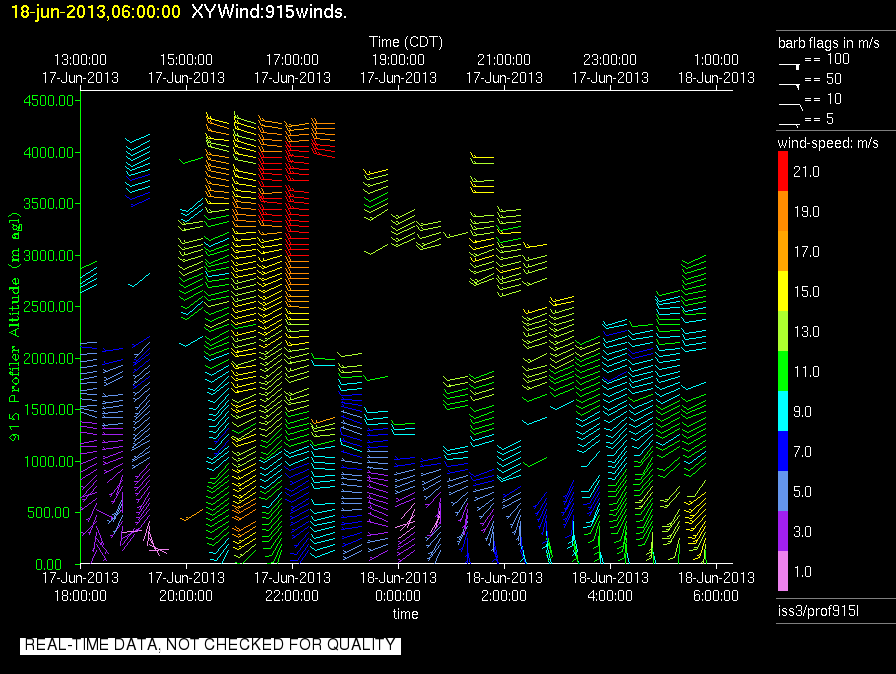Click the '18-Jun-2013 0:00:00' bottom axis label
This screenshot has width=896, height=674.
click(x=398, y=587)
